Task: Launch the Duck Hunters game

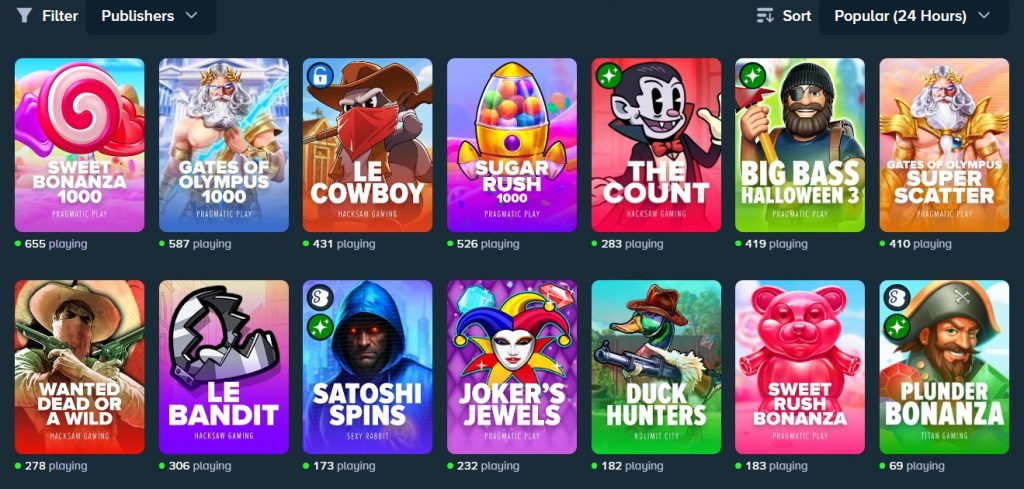Action: [x=656, y=367]
